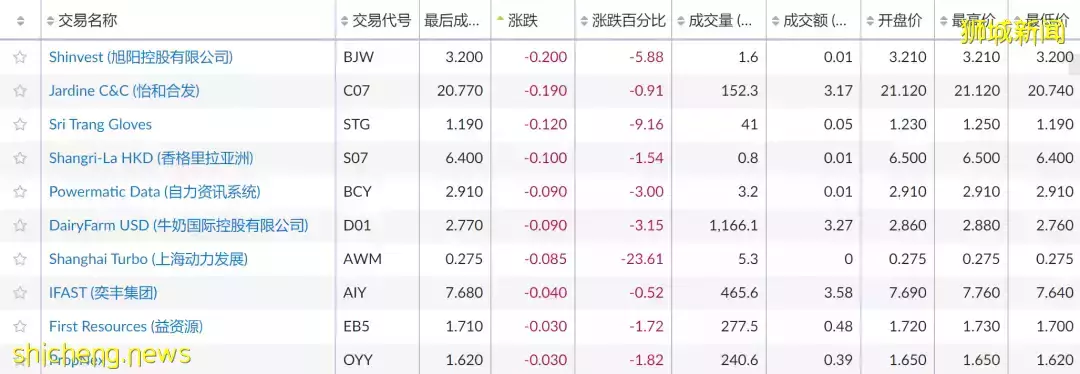This screenshot has width=1080, height=374.
Task: Toggle favorite star for Jardine C&C
Action: (x=20, y=91)
